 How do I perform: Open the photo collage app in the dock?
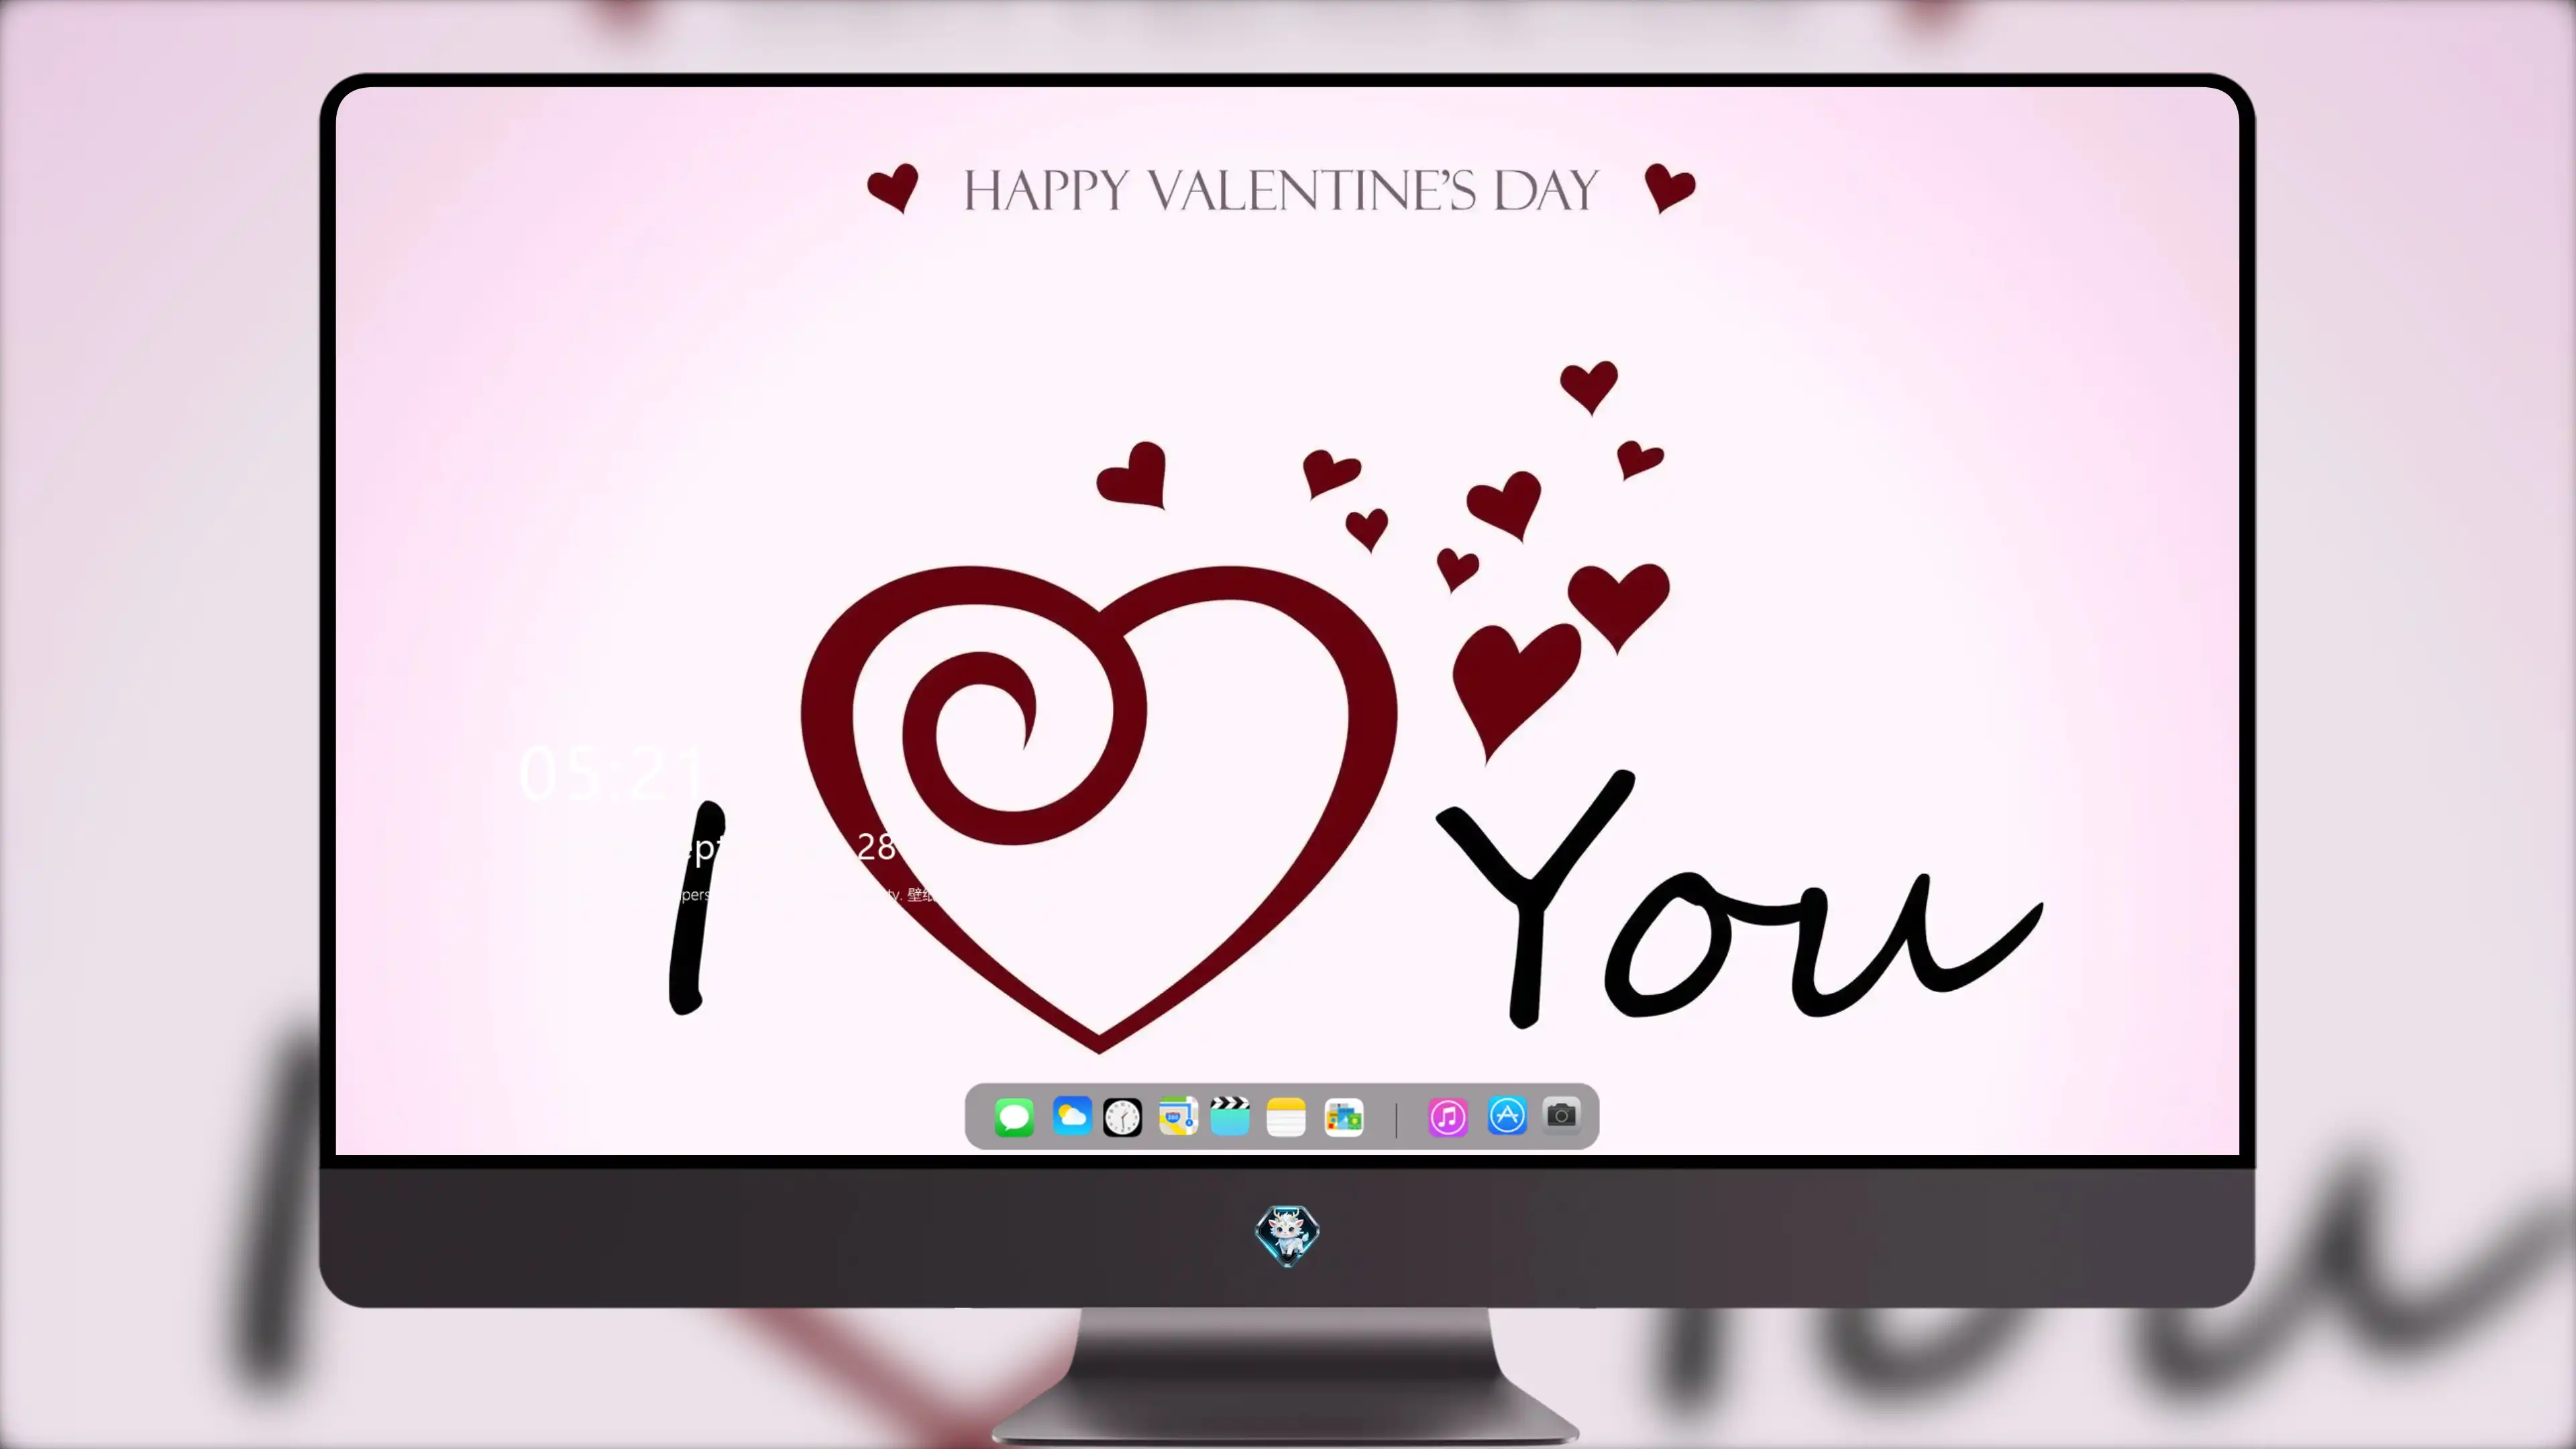pyautogui.click(x=1344, y=1117)
